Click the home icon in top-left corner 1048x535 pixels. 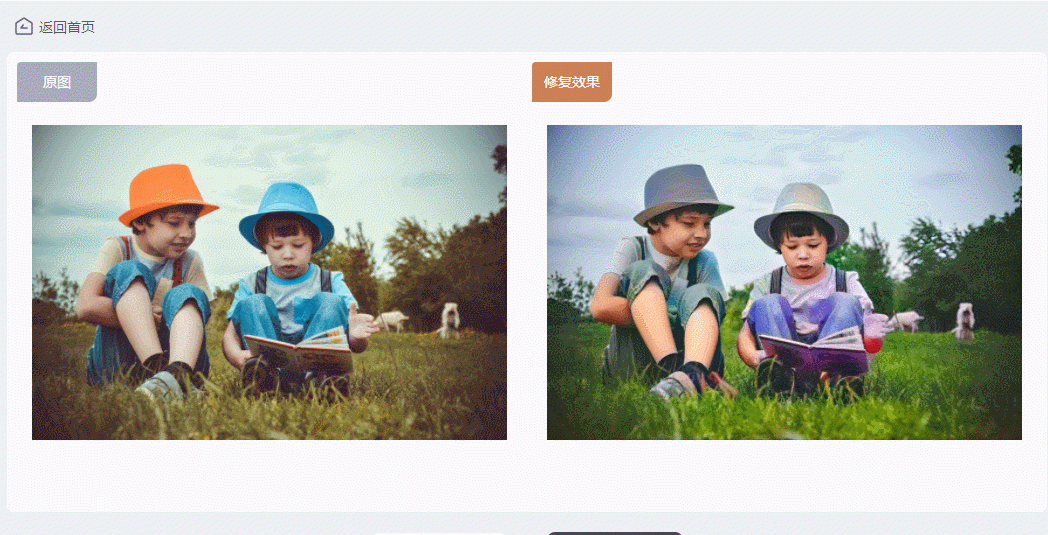point(24,27)
